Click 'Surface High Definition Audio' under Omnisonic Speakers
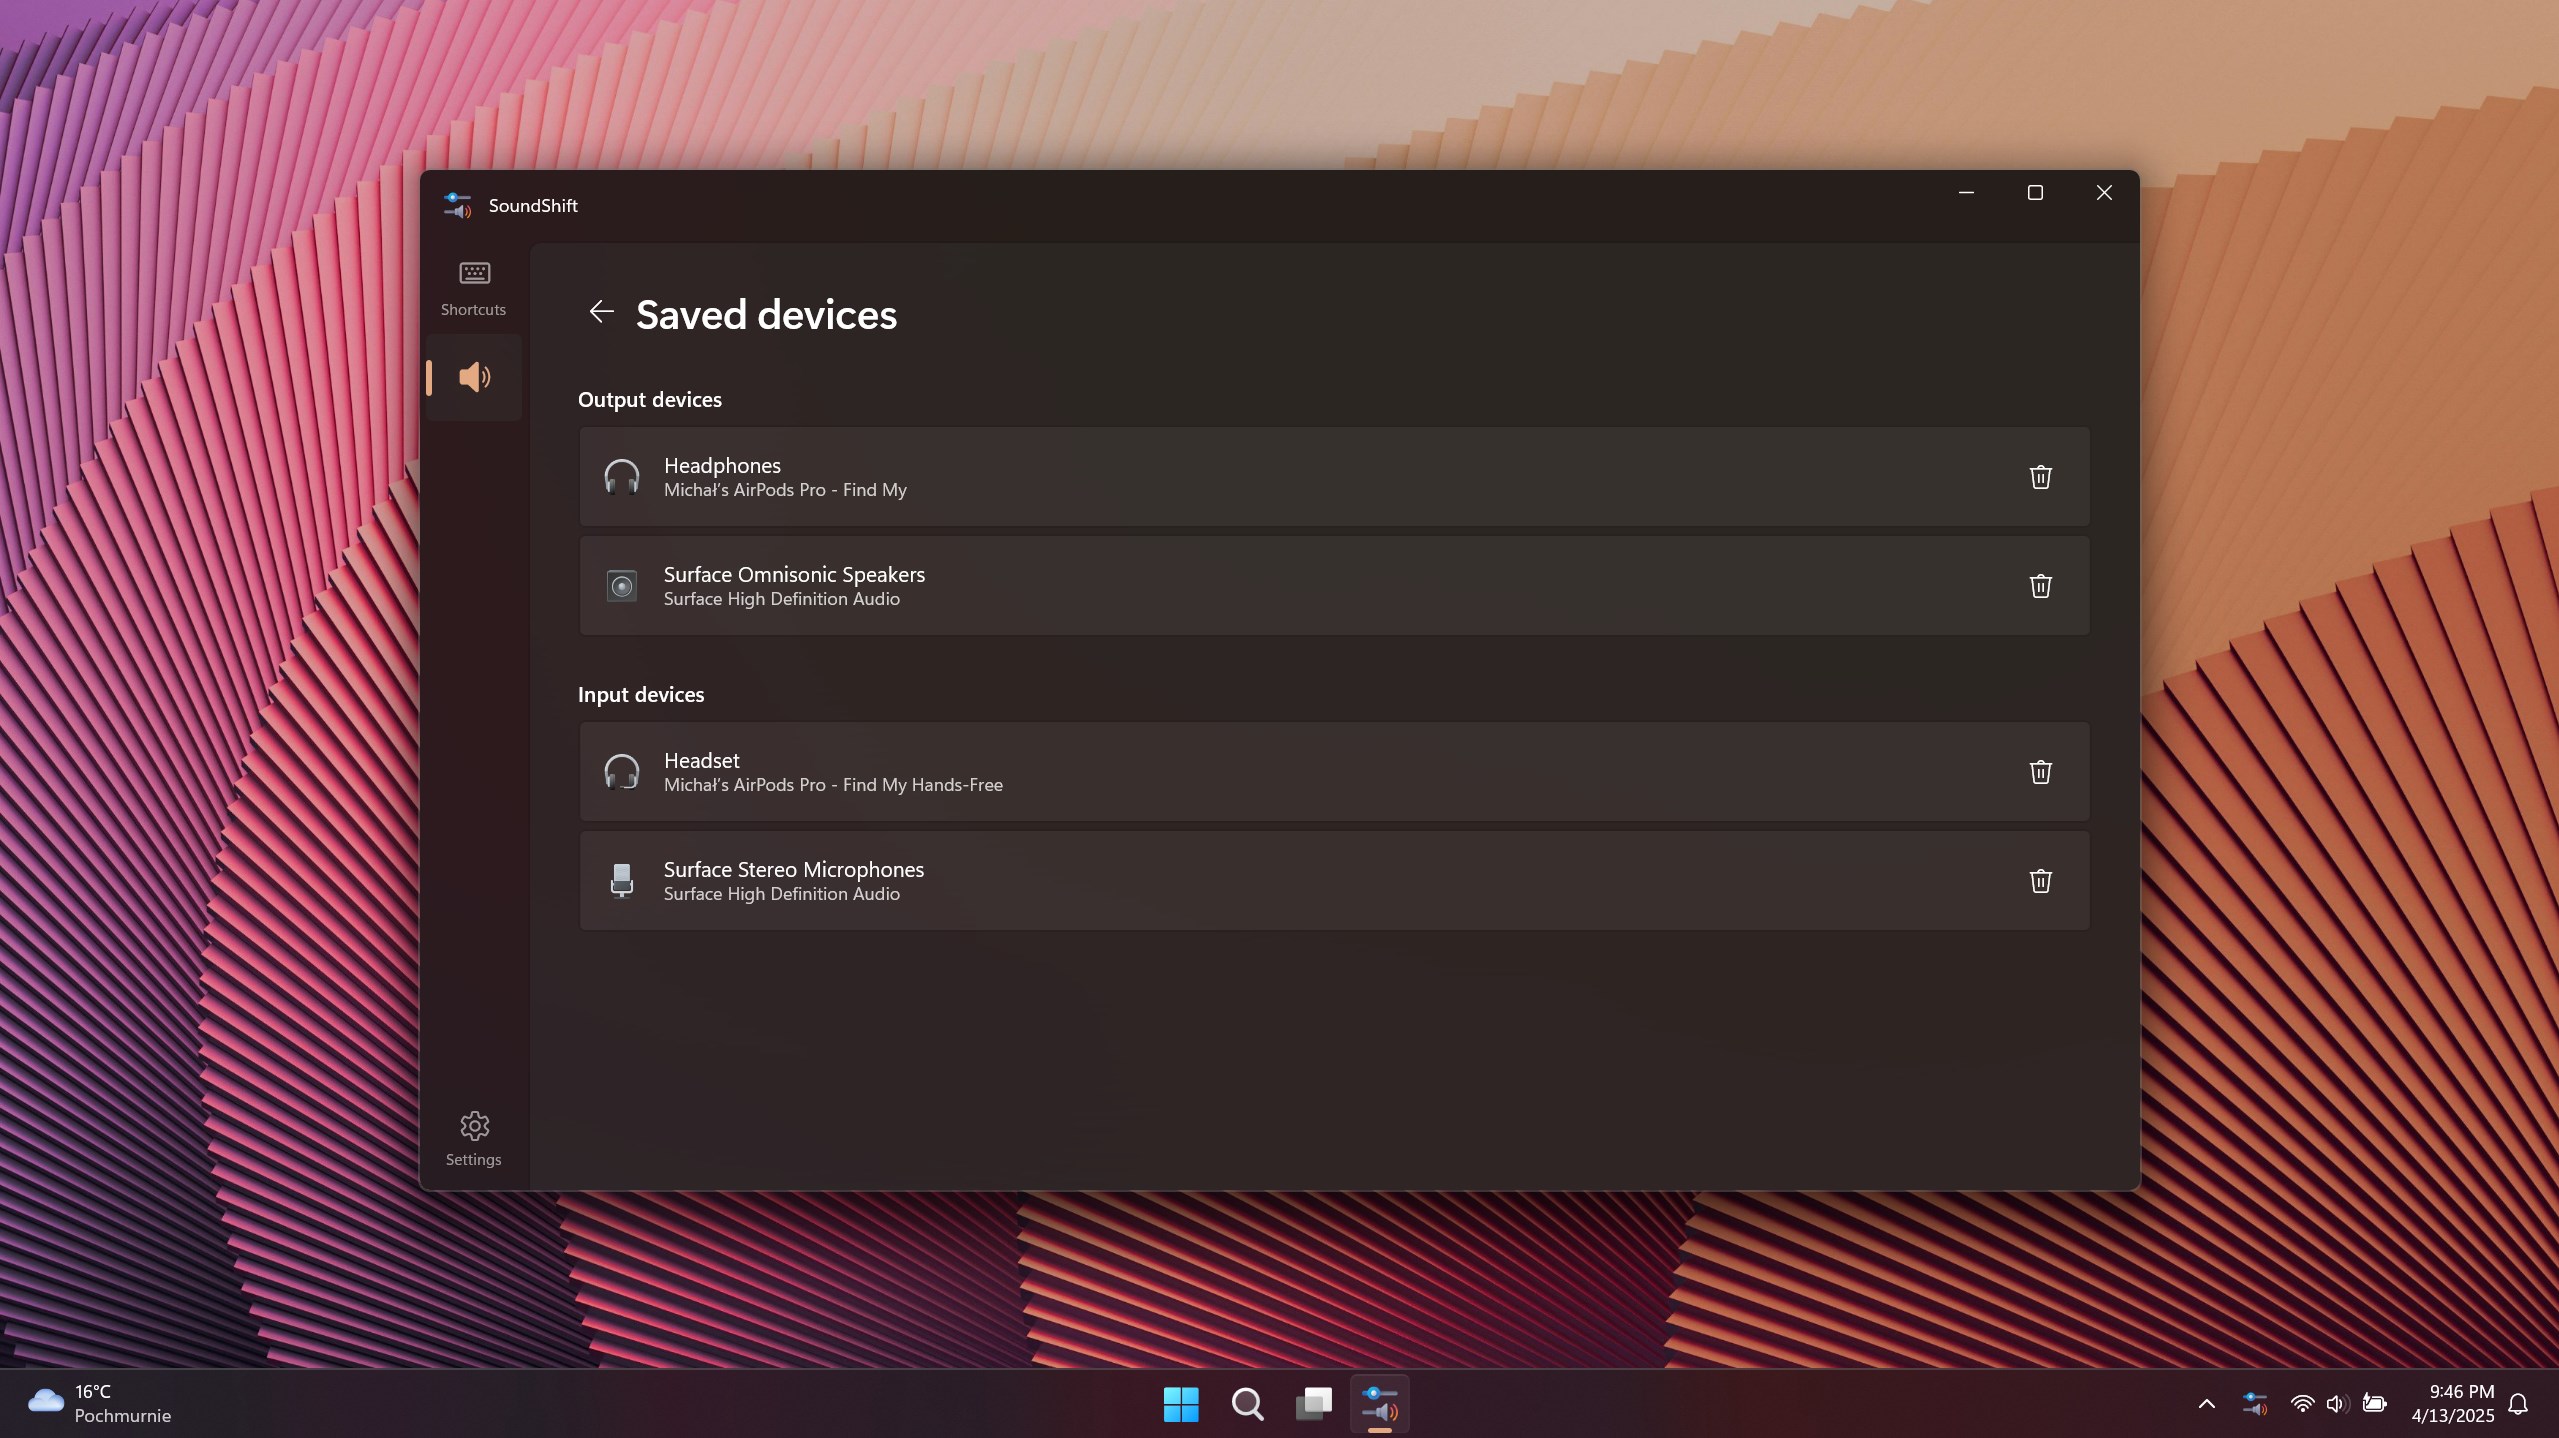The height and width of the screenshot is (1438, 2559). click(x=782, y=599)
